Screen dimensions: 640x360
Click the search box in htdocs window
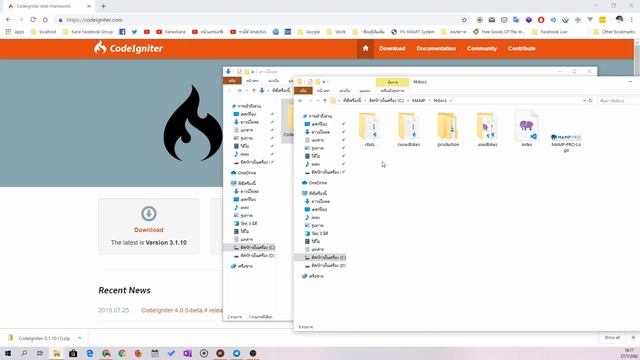click(618, 100)
